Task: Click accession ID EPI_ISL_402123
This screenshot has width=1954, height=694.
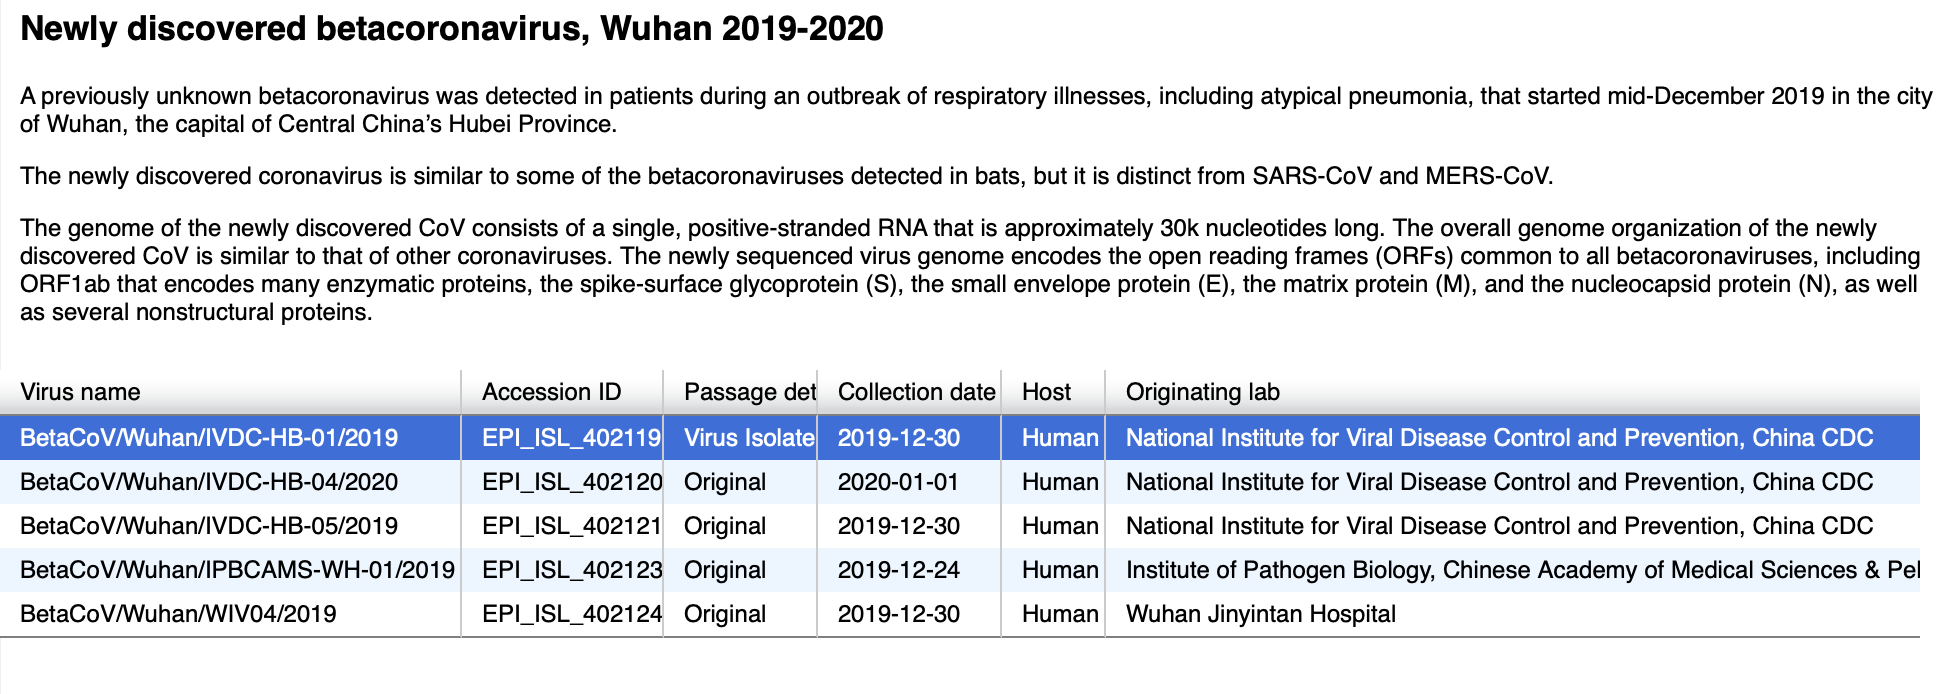Action: click(570, 570)
